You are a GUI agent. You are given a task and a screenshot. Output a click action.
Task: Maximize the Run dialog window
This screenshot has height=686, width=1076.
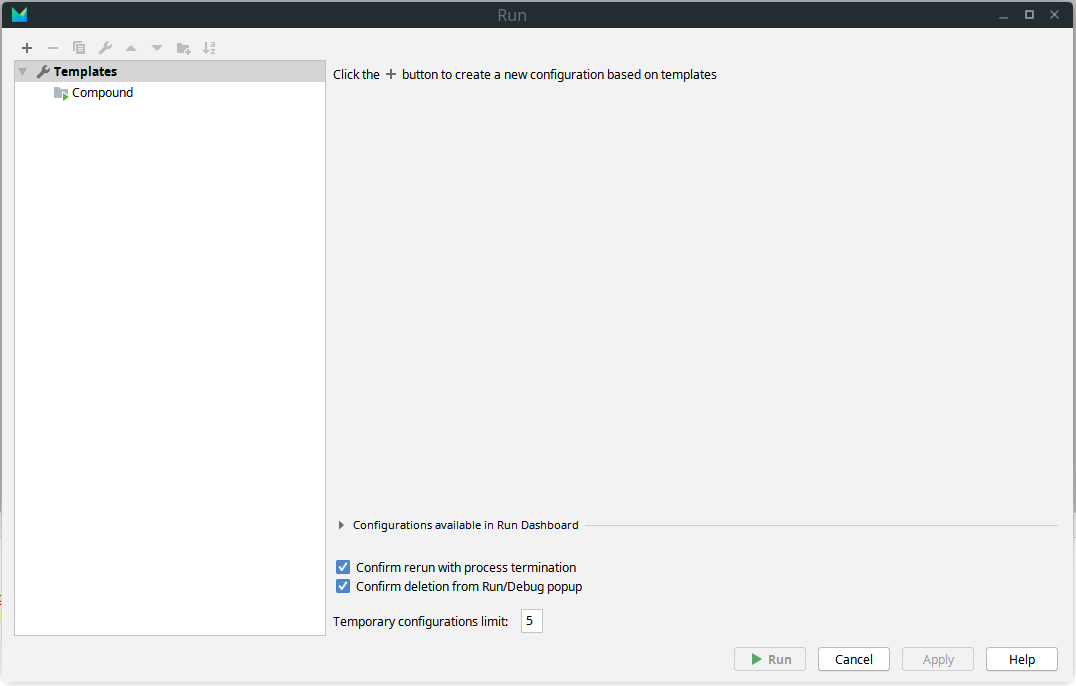pyautogui.click(x=1029, y=15)
